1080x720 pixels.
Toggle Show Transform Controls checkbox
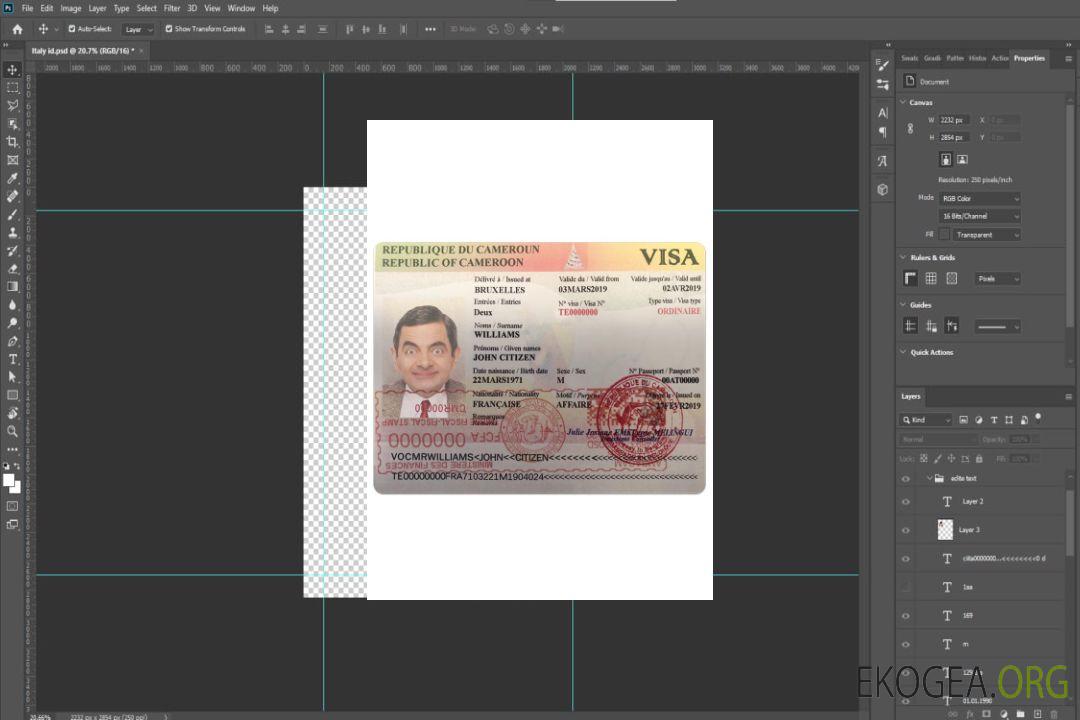pos(169,29)
